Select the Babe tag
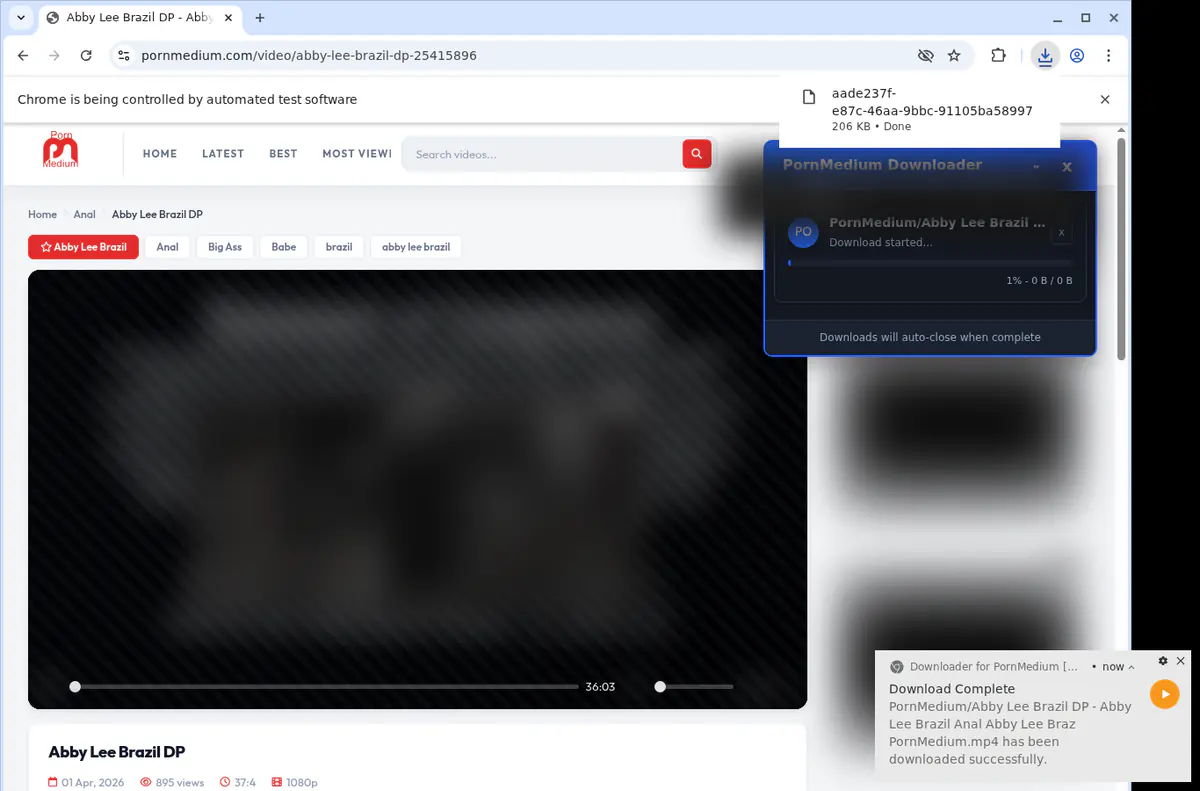 (284, 247)
